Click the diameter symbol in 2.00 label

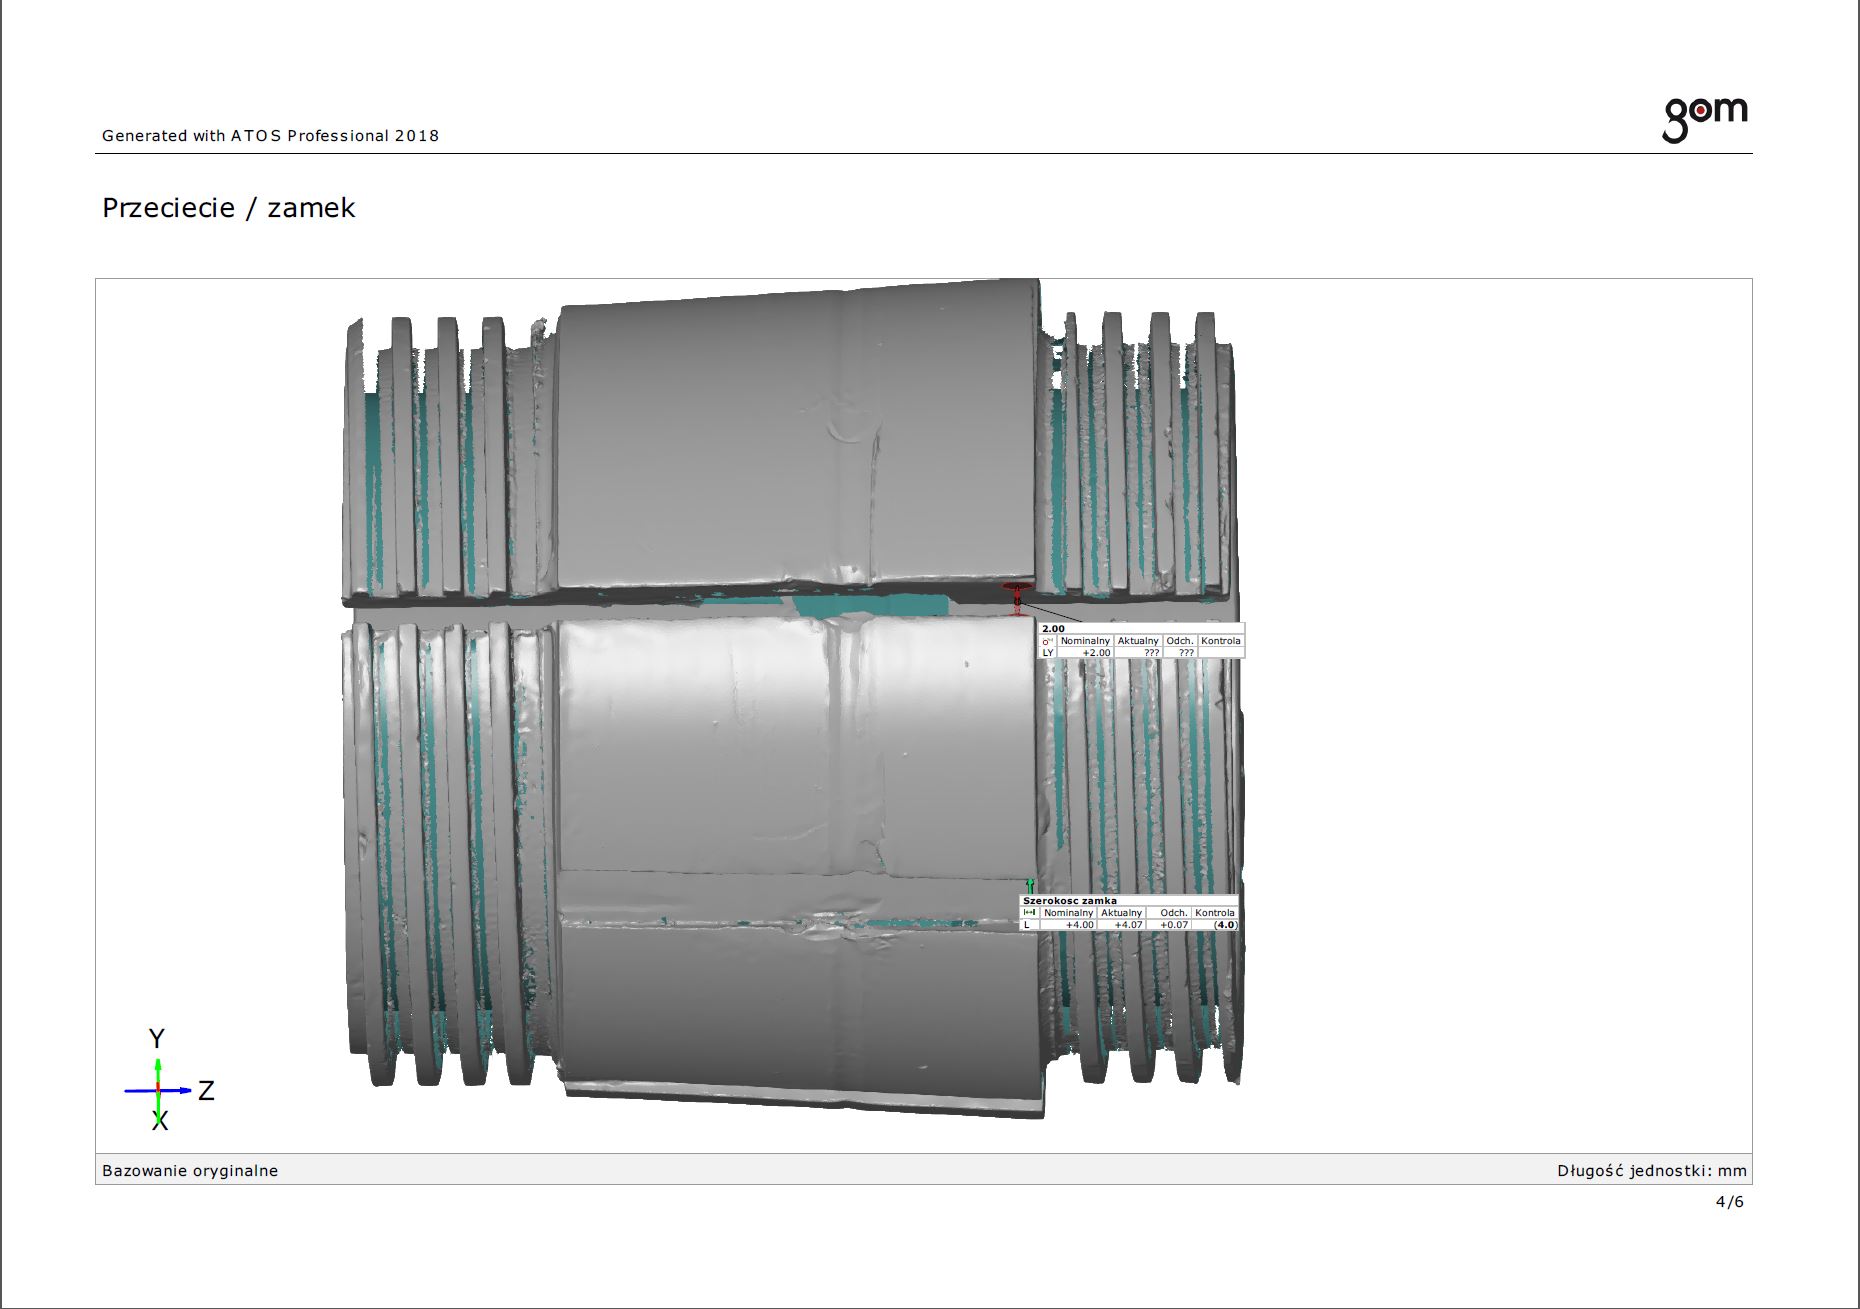1047,641
